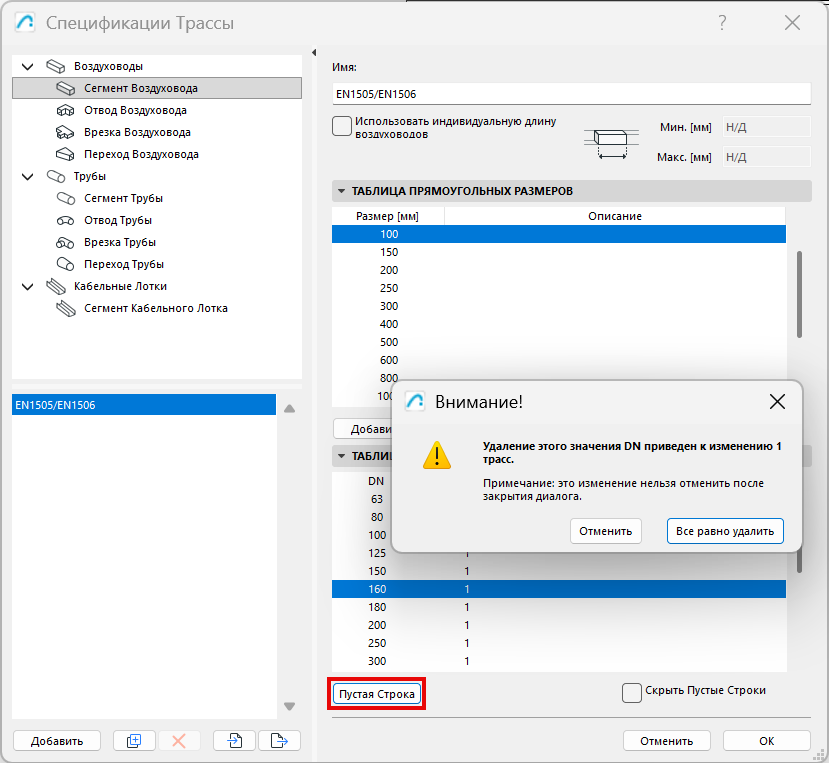The width and height of the screenshot is (829, 763).
Task: Click rectangular sizes table scrollbar
Action: [799, 295]
